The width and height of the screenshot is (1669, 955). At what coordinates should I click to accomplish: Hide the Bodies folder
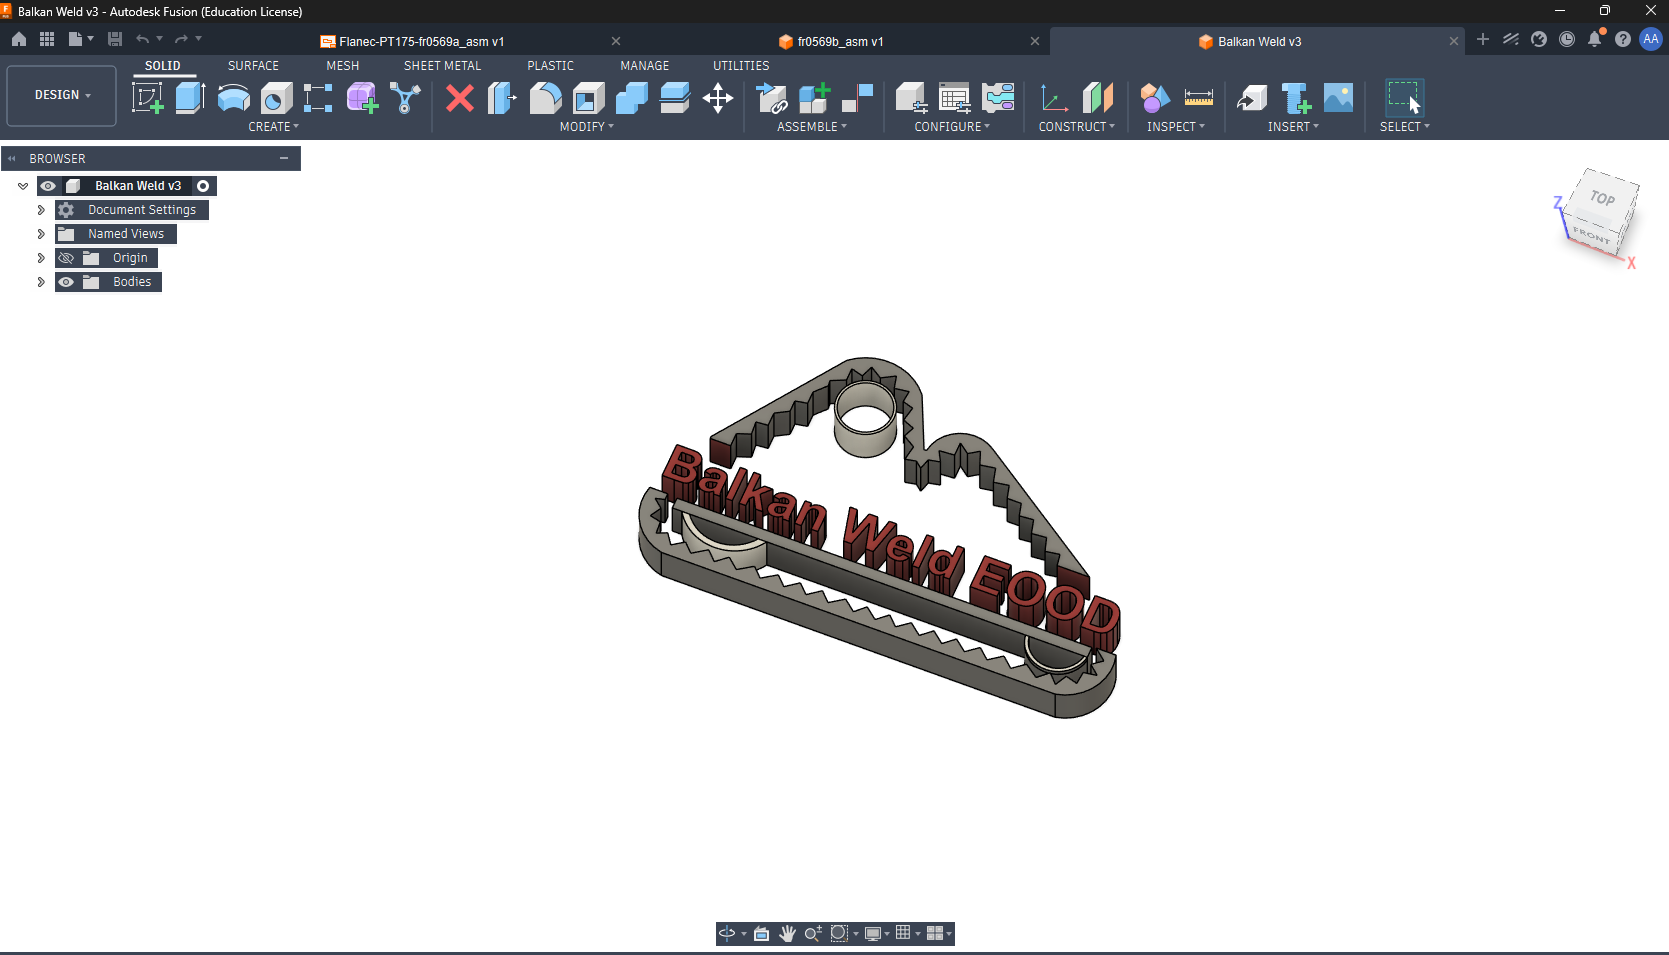coord(66,282)
